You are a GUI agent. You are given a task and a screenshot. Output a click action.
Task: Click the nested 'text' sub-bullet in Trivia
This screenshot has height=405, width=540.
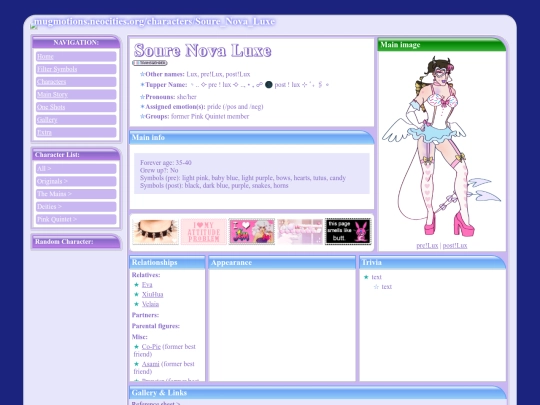point(386,287)
